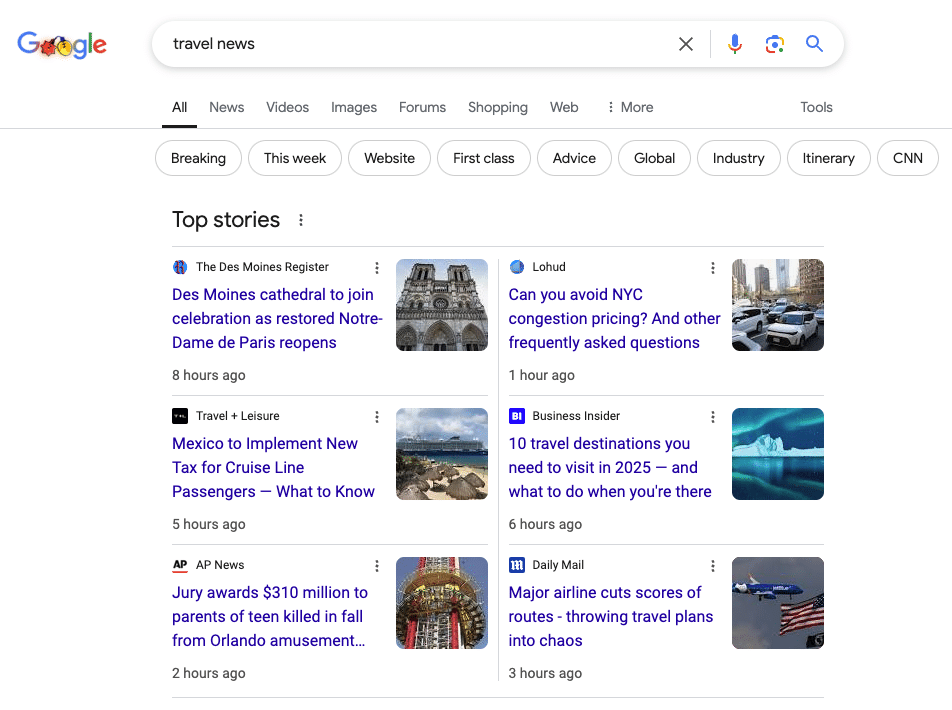This screenshot has width=952, height=710.
Task: Open Mexico cruise line tax headline
Action: (273, 468)
